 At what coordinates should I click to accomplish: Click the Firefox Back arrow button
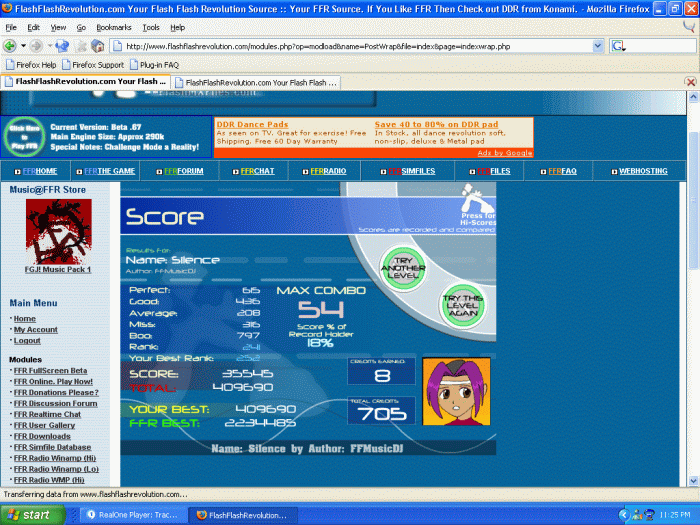pyautogui.click(x=10, y=46)
